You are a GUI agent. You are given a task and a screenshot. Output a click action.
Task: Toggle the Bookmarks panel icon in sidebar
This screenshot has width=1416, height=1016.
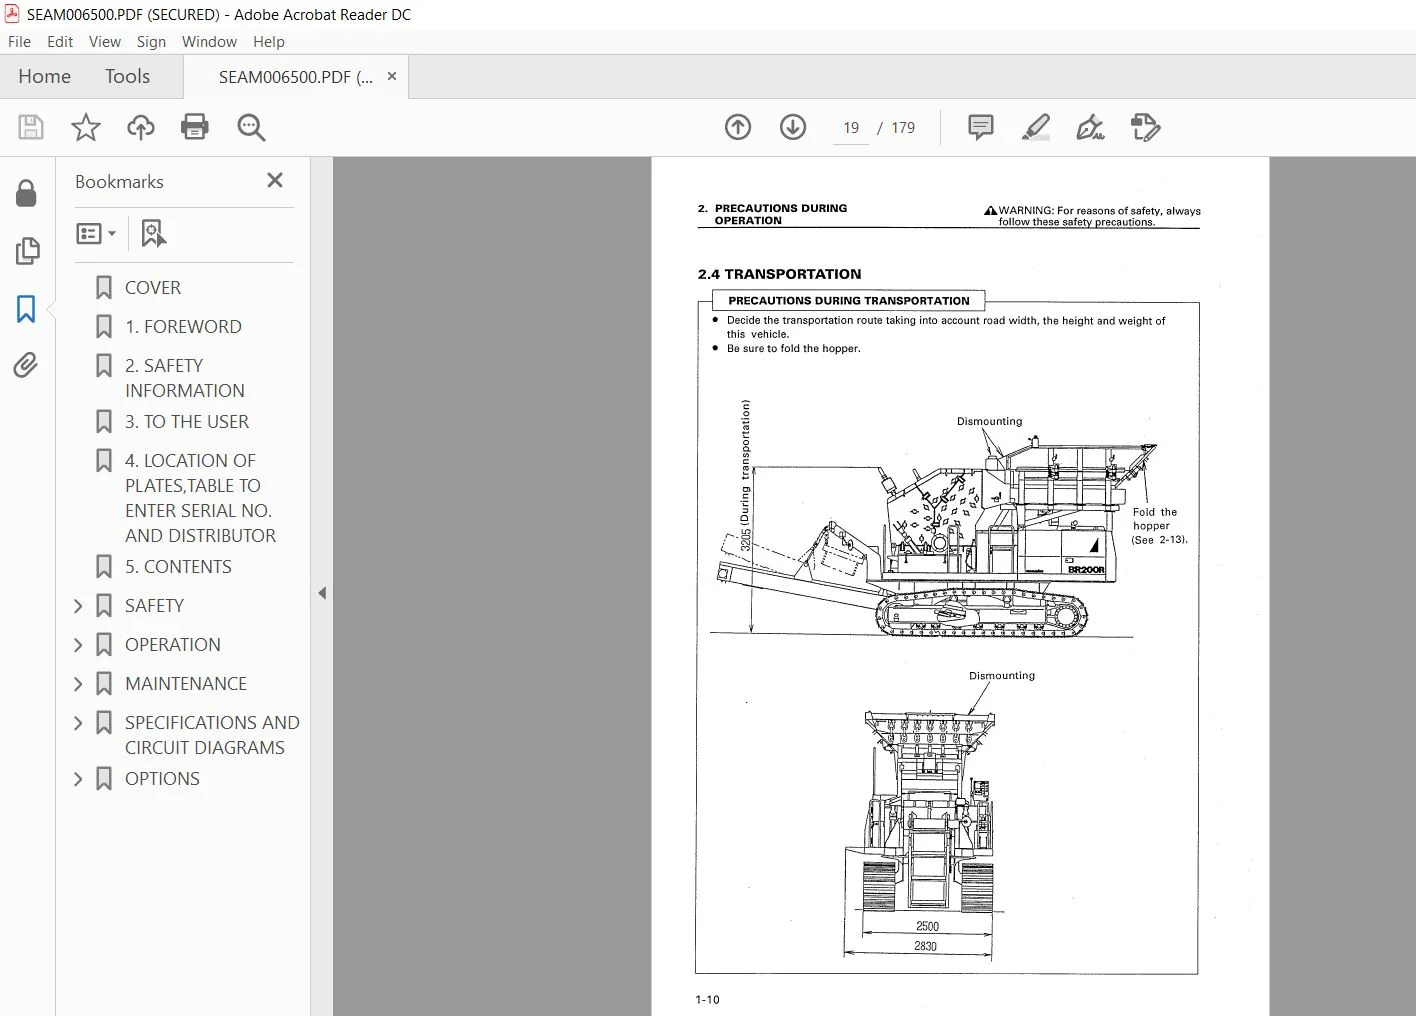pos(27,309)
